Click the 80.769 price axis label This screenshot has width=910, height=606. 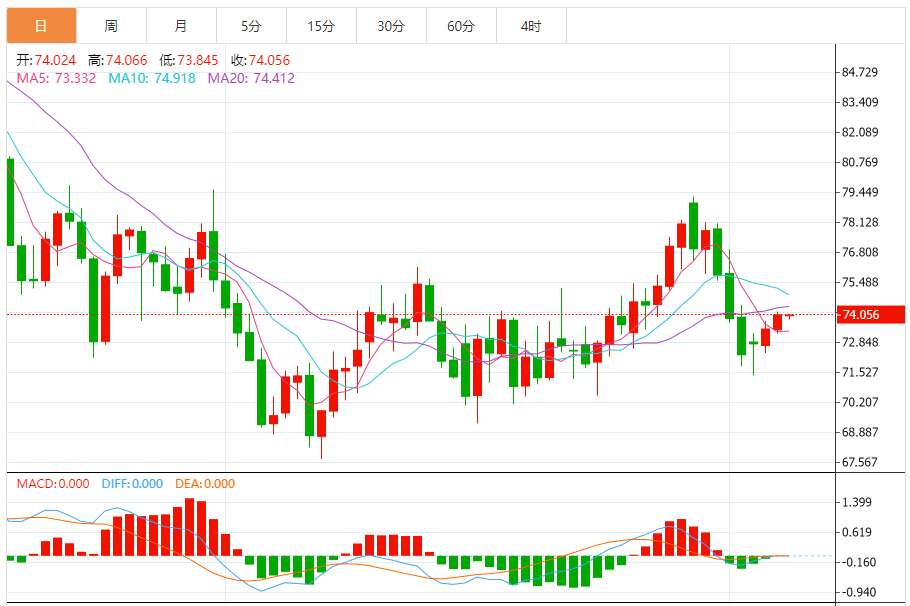(x=860, y=162)
